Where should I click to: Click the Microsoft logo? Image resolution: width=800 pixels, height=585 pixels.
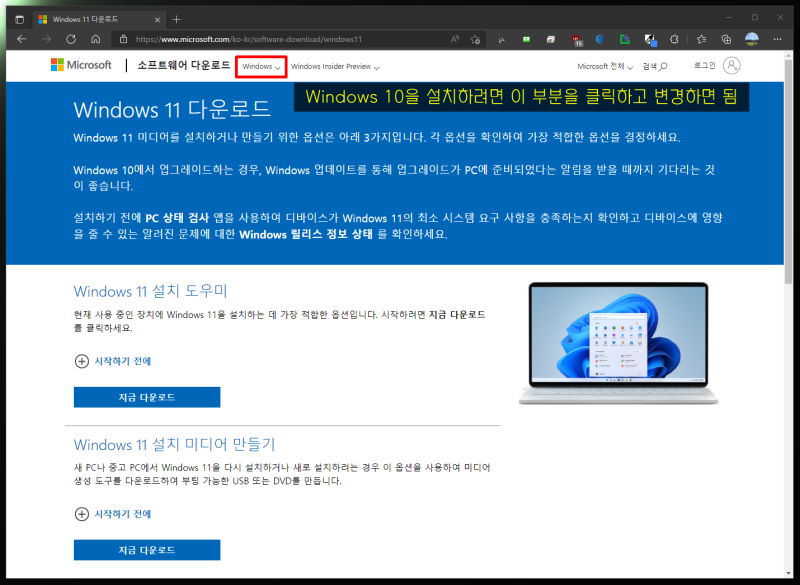[x=81, y=65]
